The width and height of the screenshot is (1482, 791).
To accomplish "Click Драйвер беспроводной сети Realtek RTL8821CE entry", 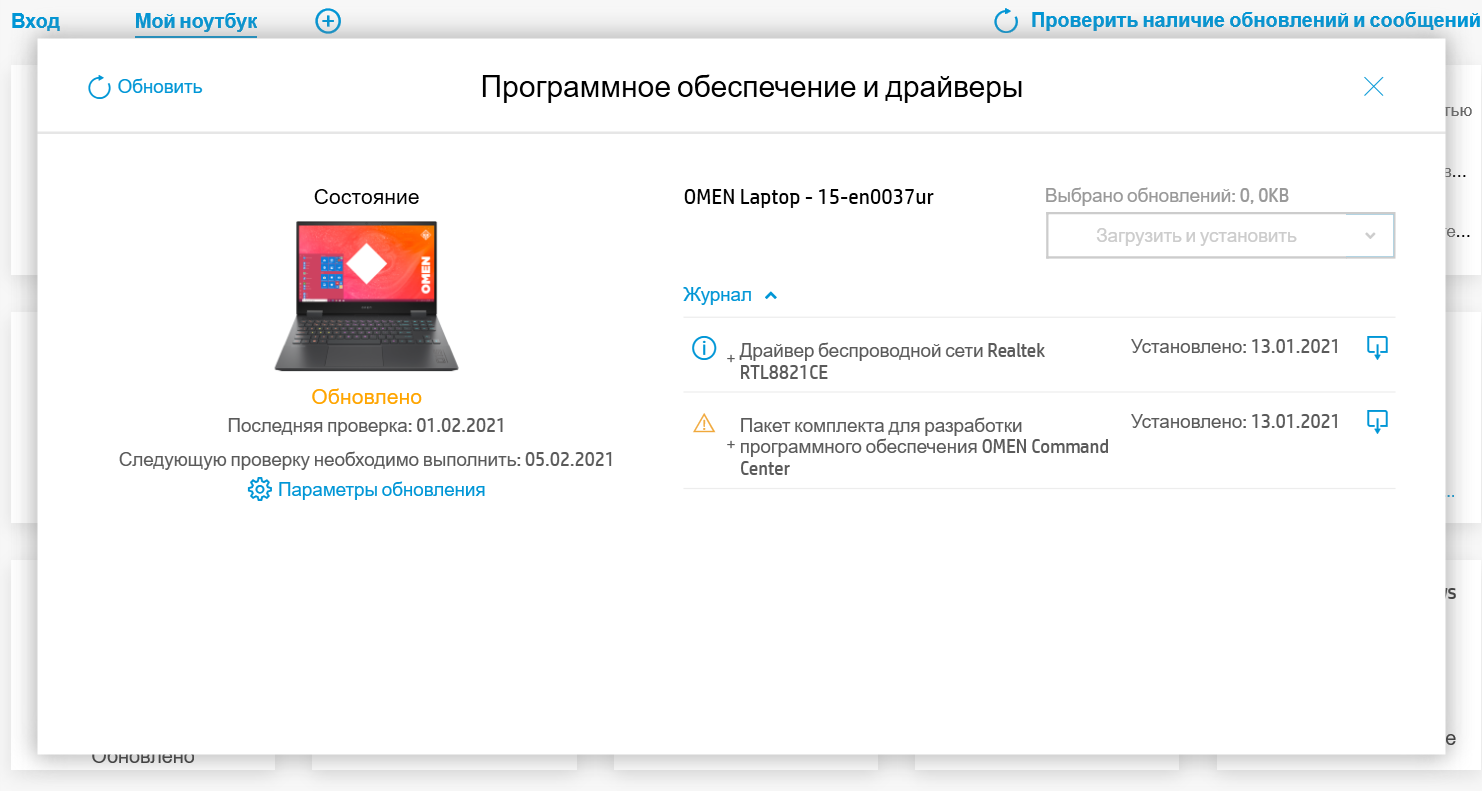I will coord(892,361).
